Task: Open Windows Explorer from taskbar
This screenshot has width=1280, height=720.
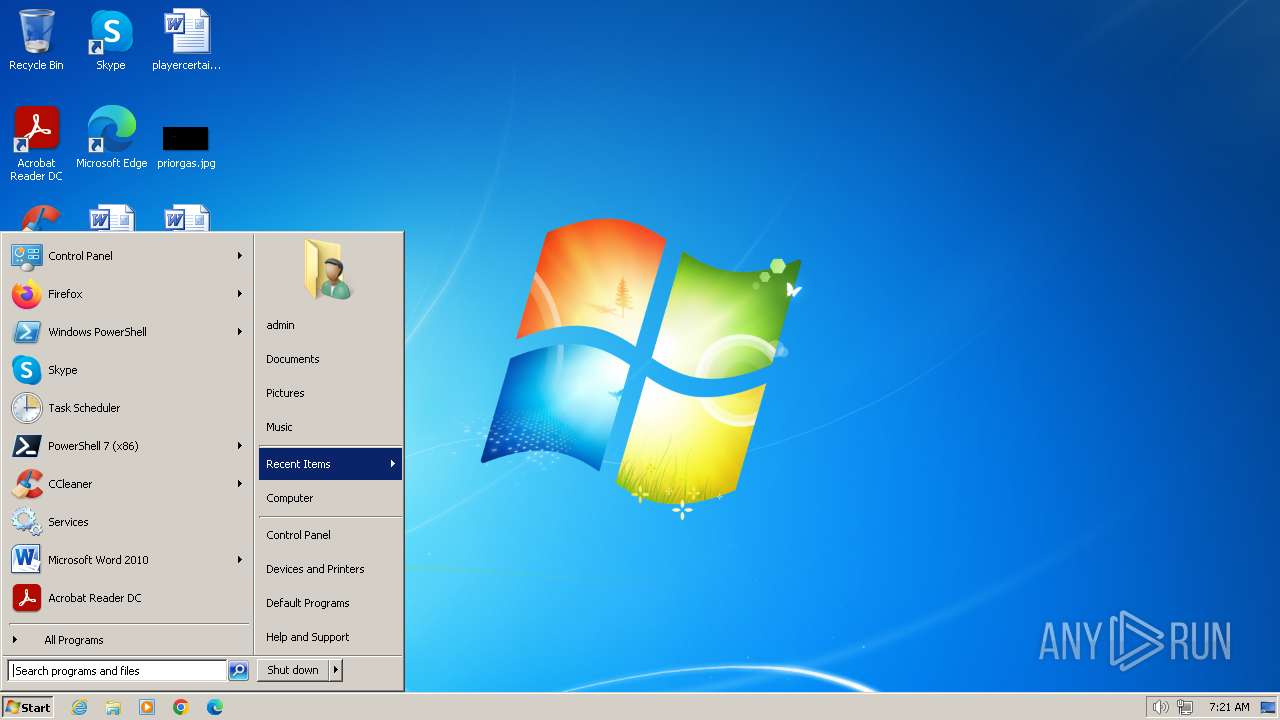Action: point(113,707)
